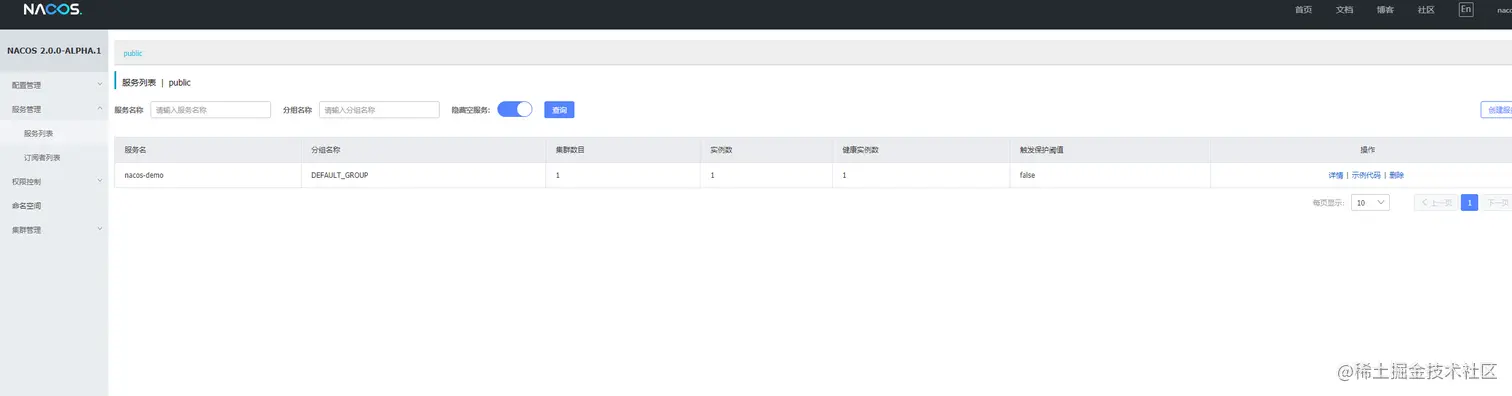Click 删除 for nacos-demo

[x=1396, y=175]
